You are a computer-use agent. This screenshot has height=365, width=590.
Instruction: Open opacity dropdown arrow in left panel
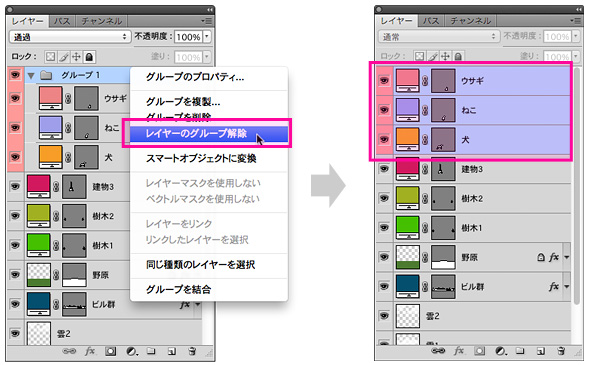pos(207,37)
